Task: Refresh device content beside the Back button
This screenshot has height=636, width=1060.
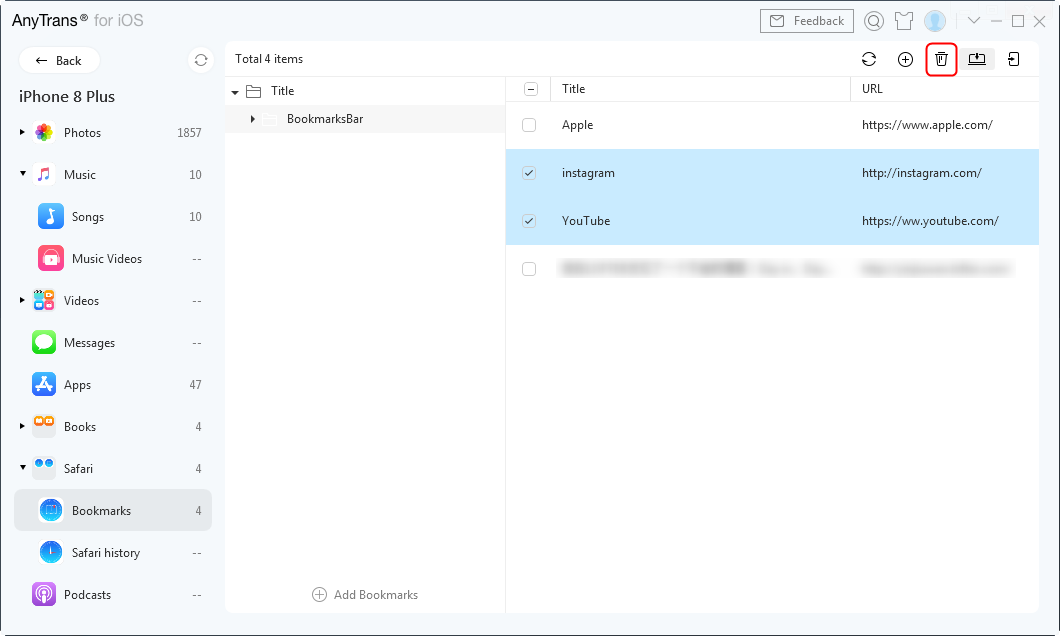Action: [201, 60]
